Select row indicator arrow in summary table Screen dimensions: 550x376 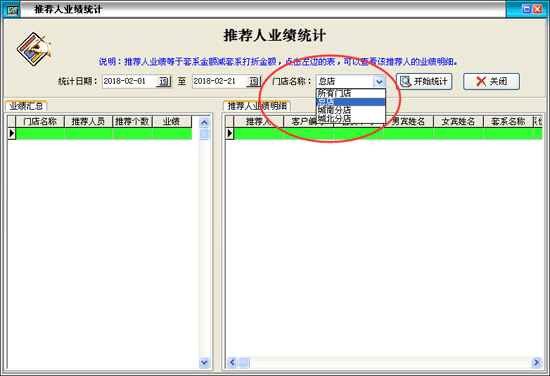(x=12, y=133)
